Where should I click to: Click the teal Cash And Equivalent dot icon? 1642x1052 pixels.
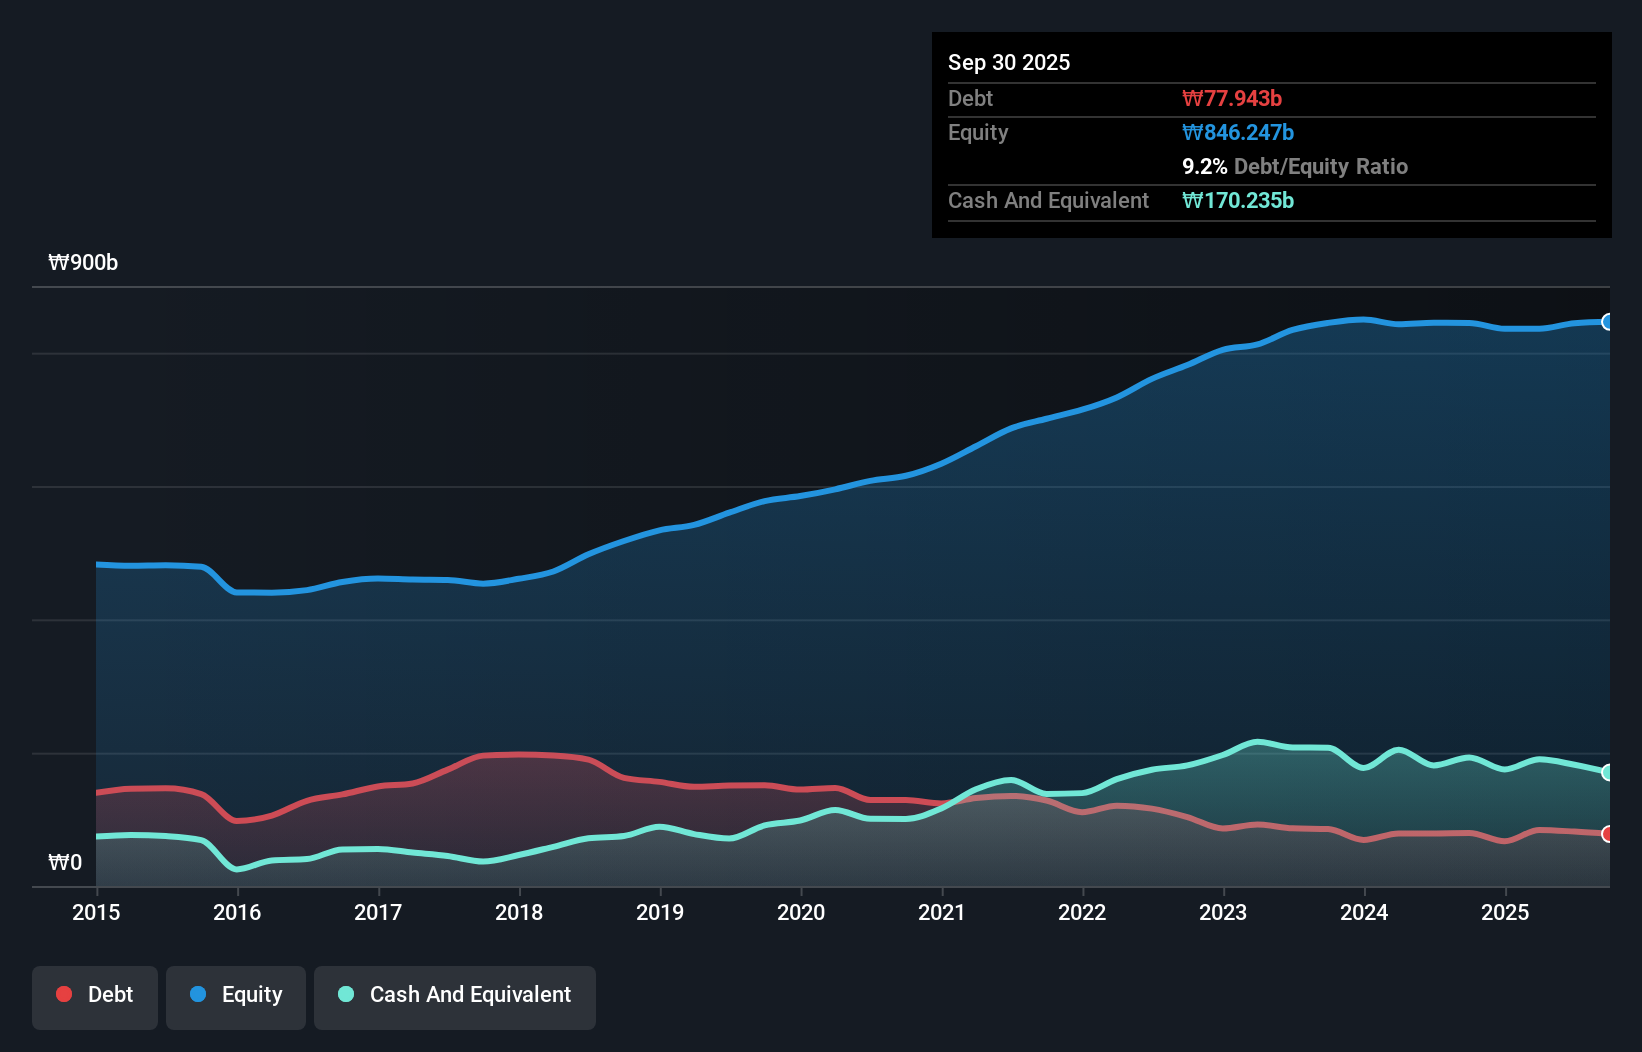[x=344, y=994]
